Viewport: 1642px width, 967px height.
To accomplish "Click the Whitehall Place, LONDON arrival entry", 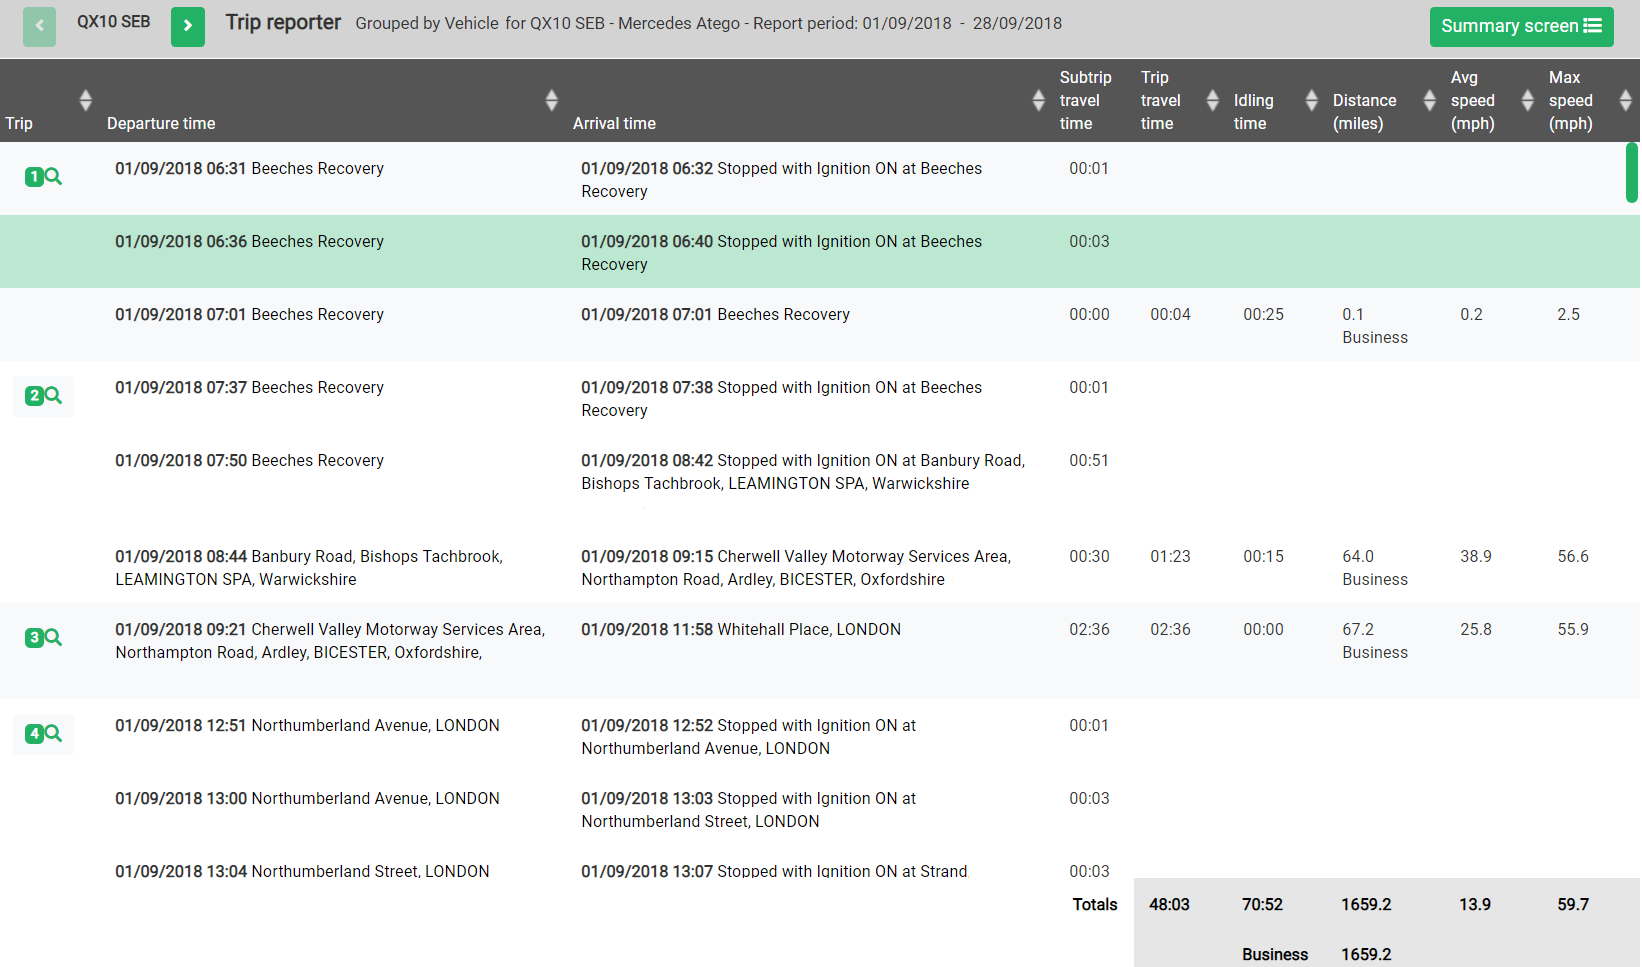I will pos(740,630).
